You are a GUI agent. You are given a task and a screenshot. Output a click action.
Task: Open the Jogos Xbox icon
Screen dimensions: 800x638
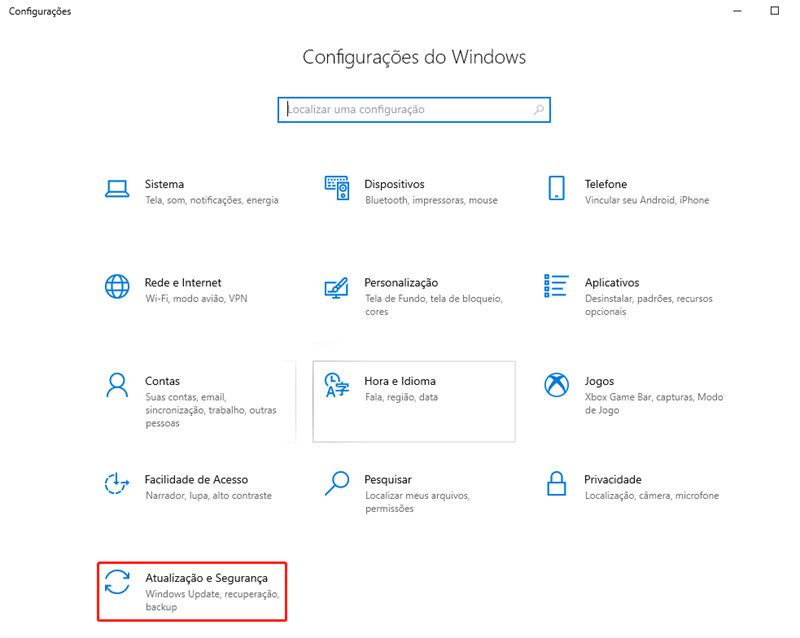coord(557,385)
